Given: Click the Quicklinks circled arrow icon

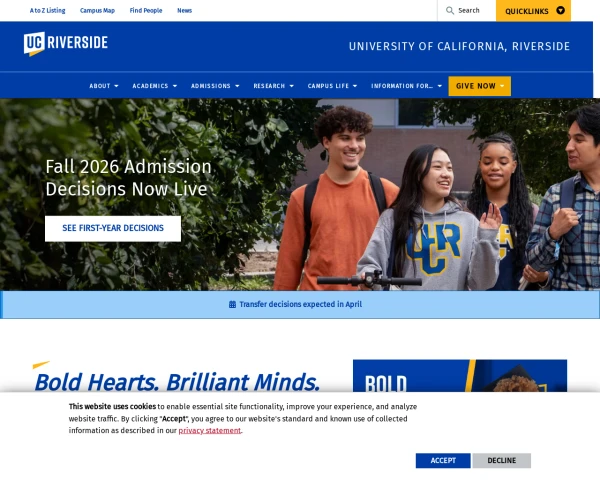Looking at the screenshot, I should [x=560, y=11].
